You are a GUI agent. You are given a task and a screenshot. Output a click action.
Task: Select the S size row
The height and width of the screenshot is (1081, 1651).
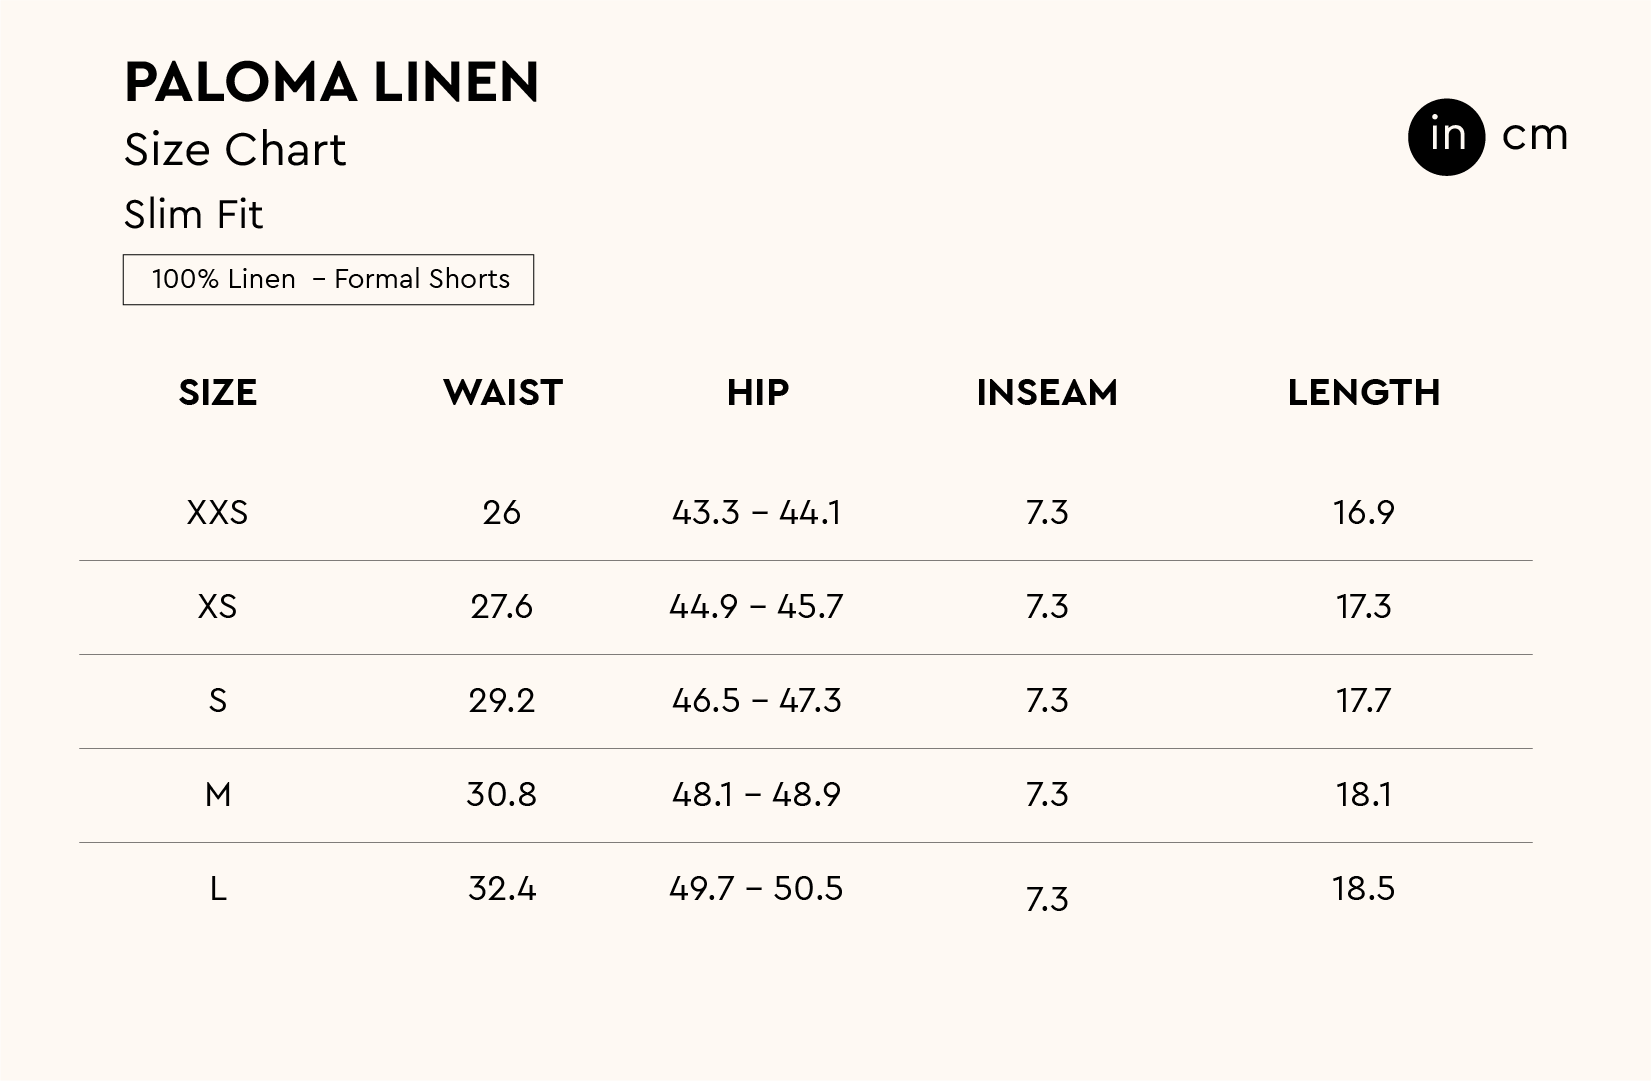click(x=217, y=701)
